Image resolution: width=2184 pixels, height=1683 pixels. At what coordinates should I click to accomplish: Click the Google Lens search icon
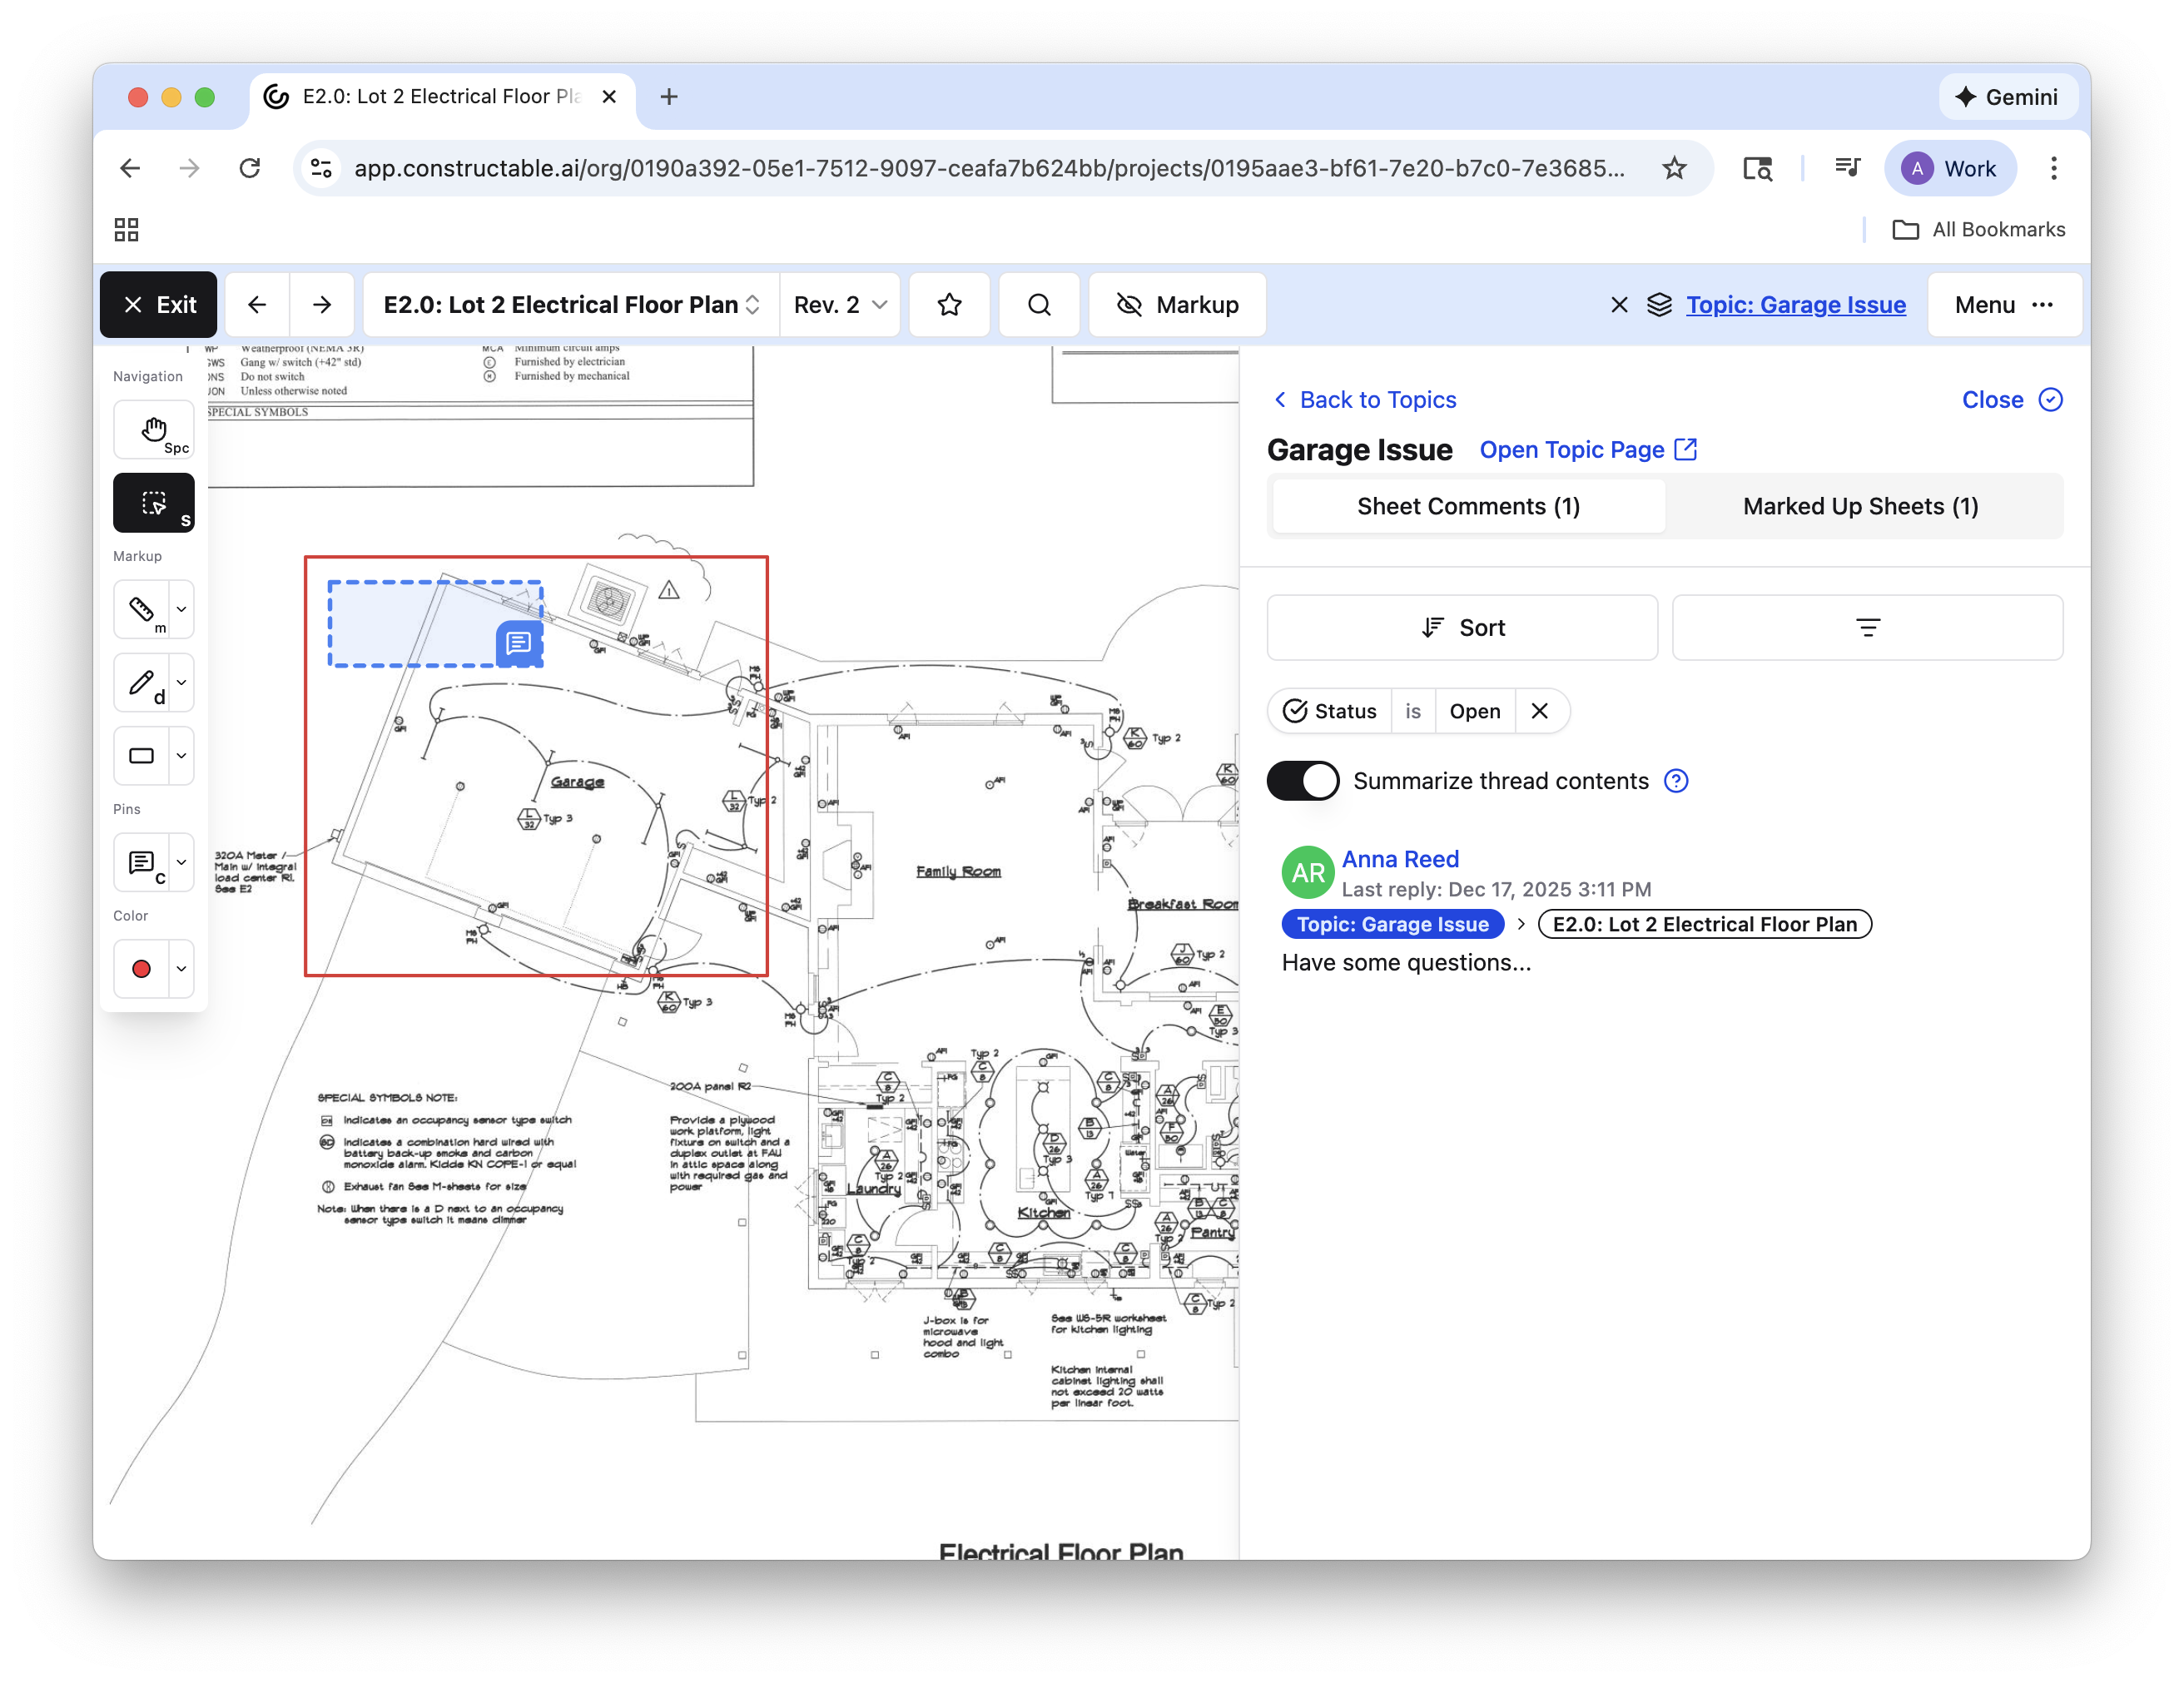(x=1757, y=168)
